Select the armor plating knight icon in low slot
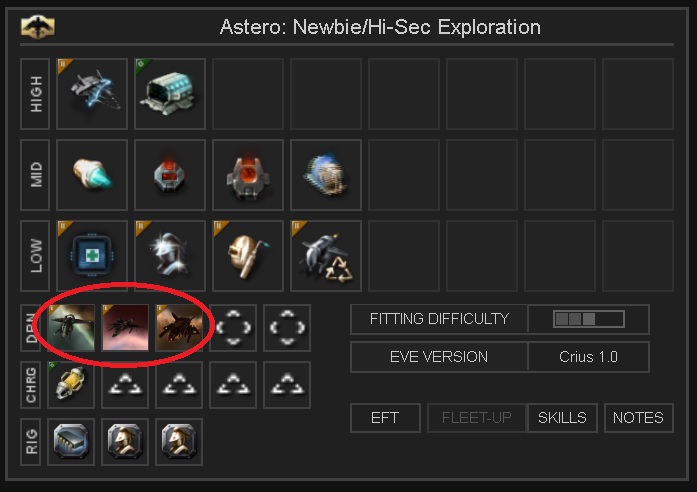Screen dimensions: 697x492 pyautogui.click(x=170, y=256)
